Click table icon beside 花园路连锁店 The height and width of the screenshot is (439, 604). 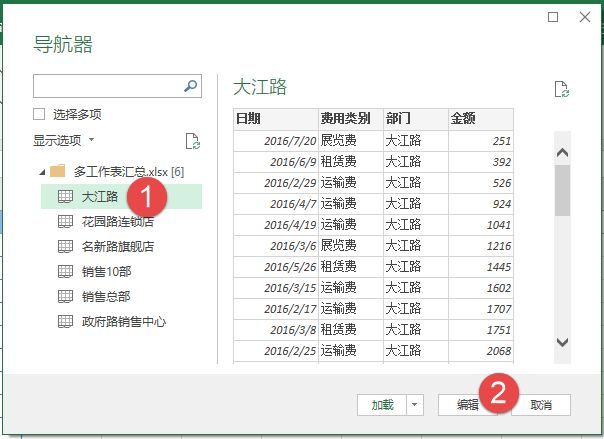coord(65,221)
